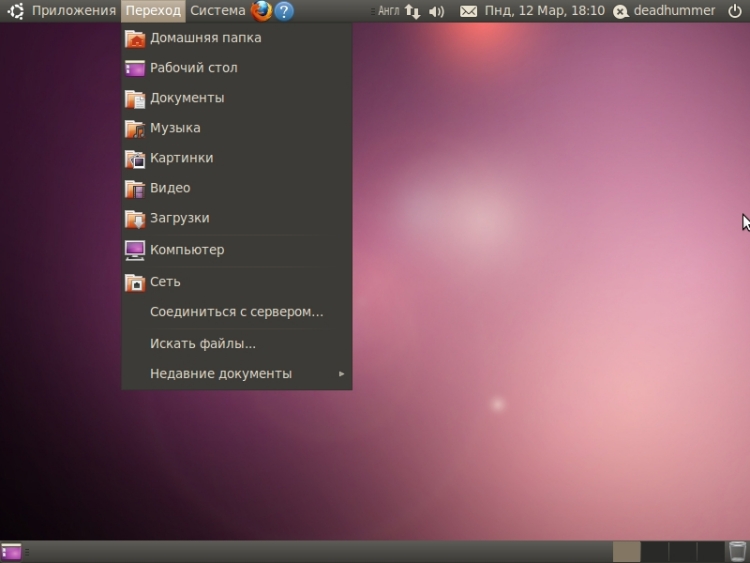Open the Приложения menu

pos(73,11)
